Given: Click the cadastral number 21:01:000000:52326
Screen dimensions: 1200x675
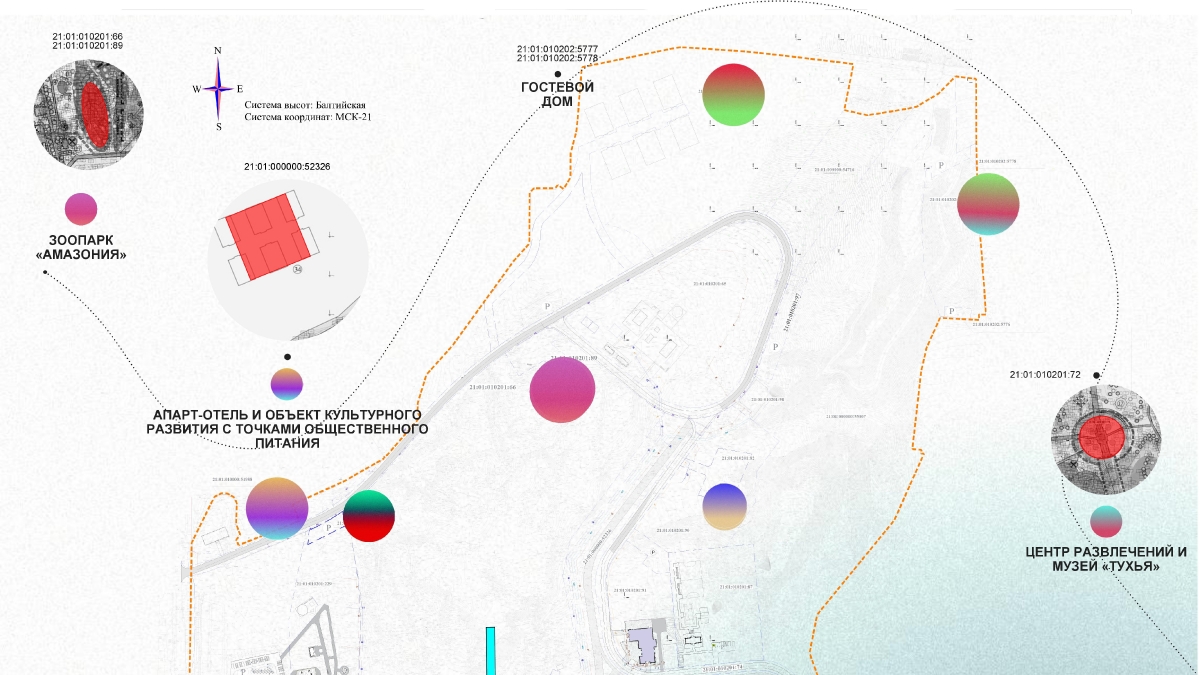Looking at the screenshot, I should pos(287,166).
